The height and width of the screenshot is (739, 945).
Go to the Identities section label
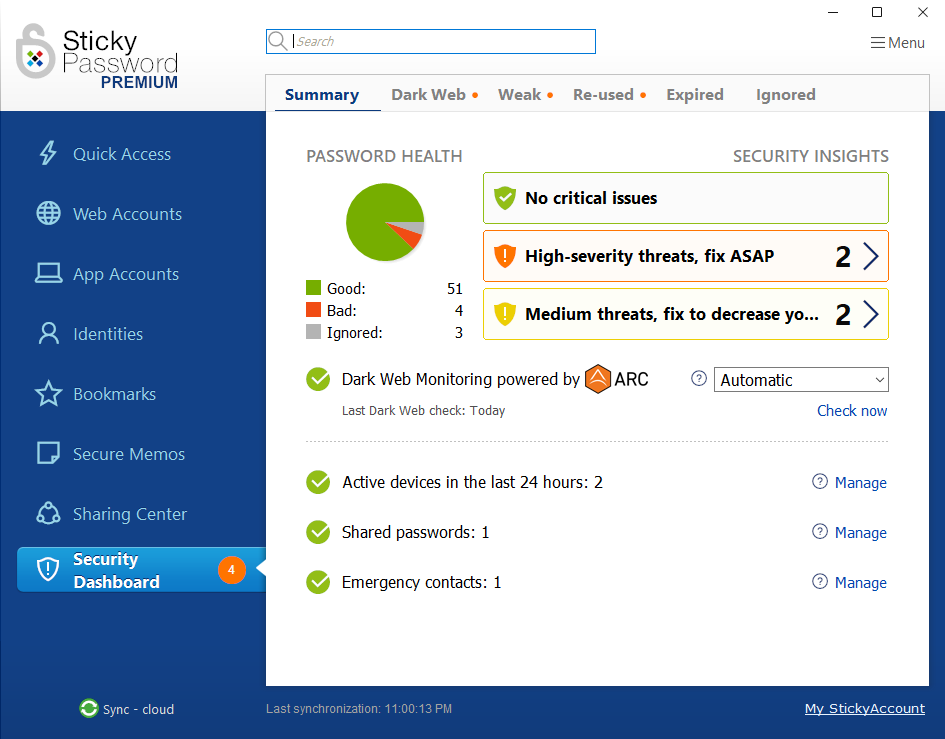(x=108, y=333)
